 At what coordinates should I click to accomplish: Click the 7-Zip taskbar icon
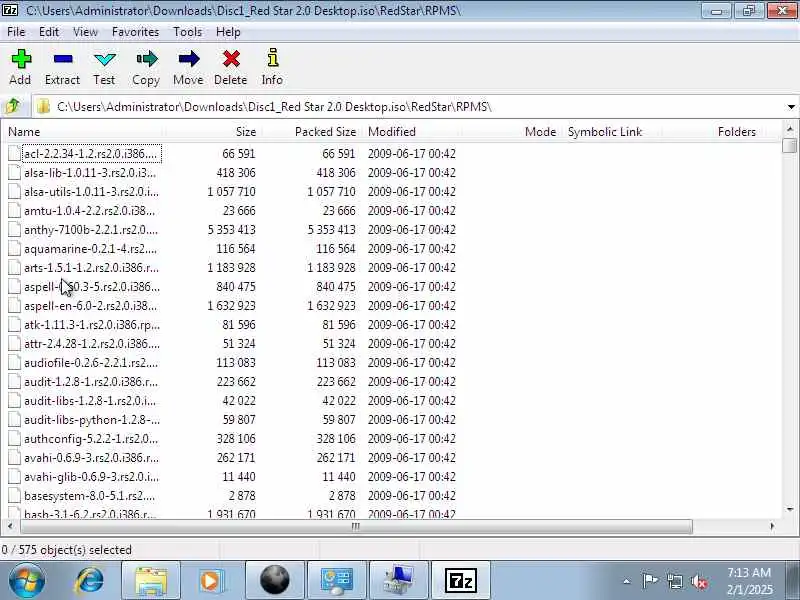point(461,581)
